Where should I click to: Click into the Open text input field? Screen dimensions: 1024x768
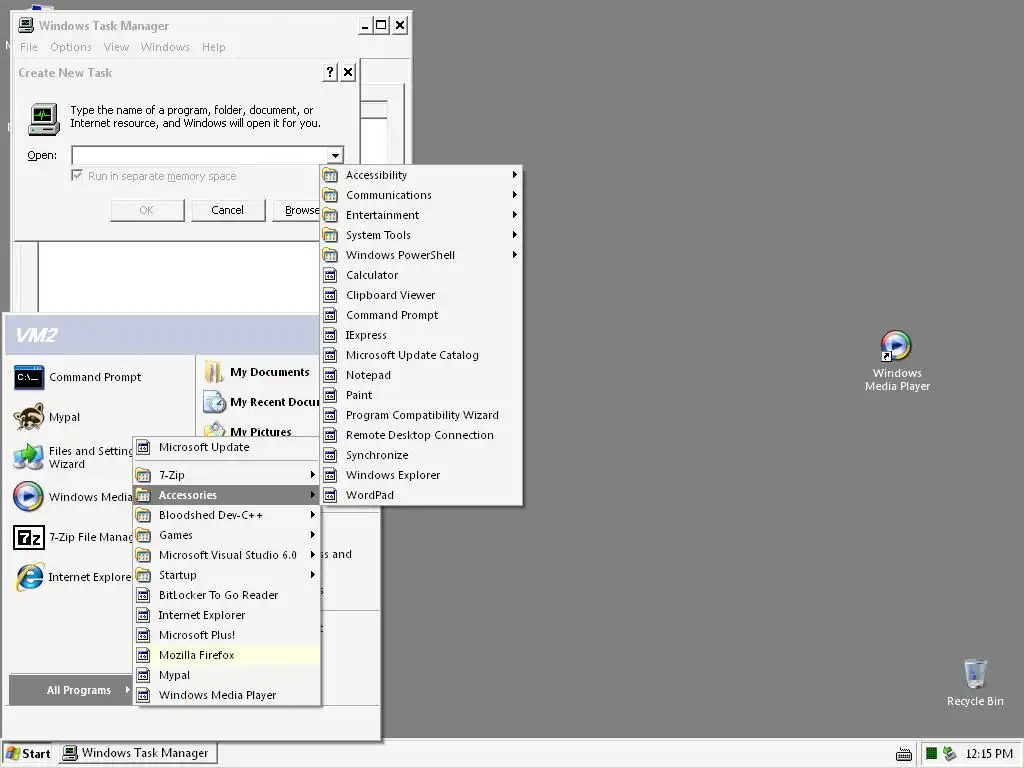(200, 155)
